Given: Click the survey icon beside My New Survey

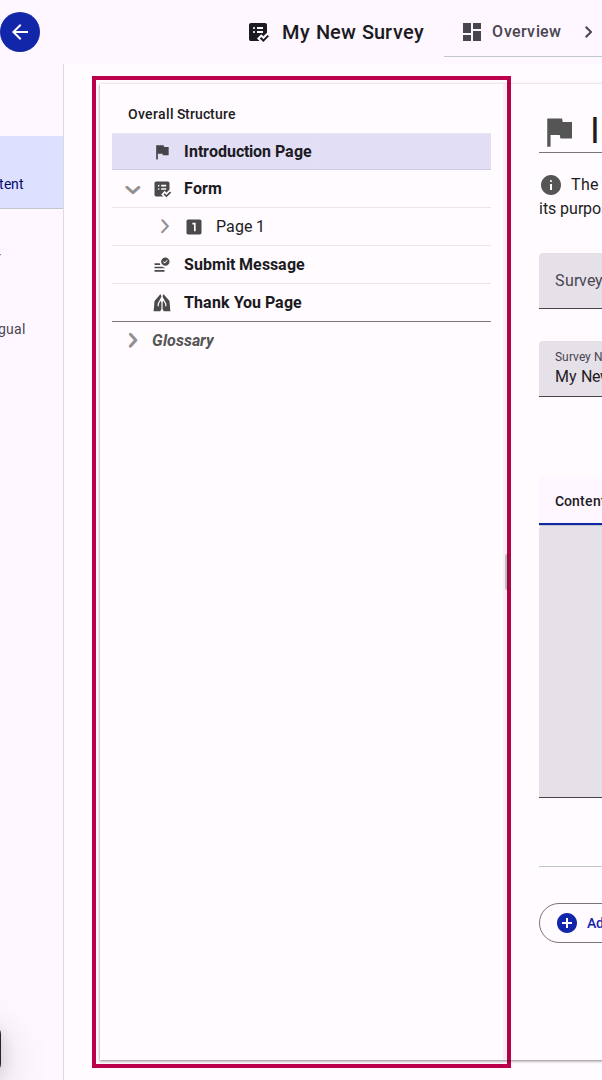Looking at the screenshot, I should pos(258,32).
